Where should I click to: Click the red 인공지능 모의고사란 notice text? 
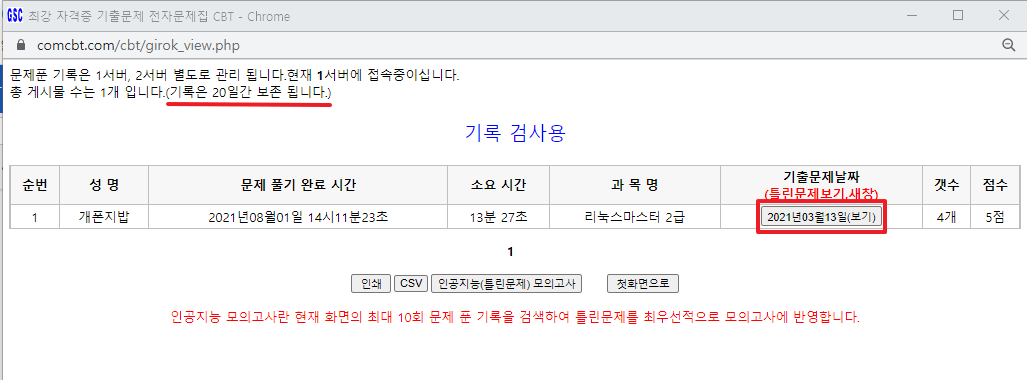[x=515, y=318]
